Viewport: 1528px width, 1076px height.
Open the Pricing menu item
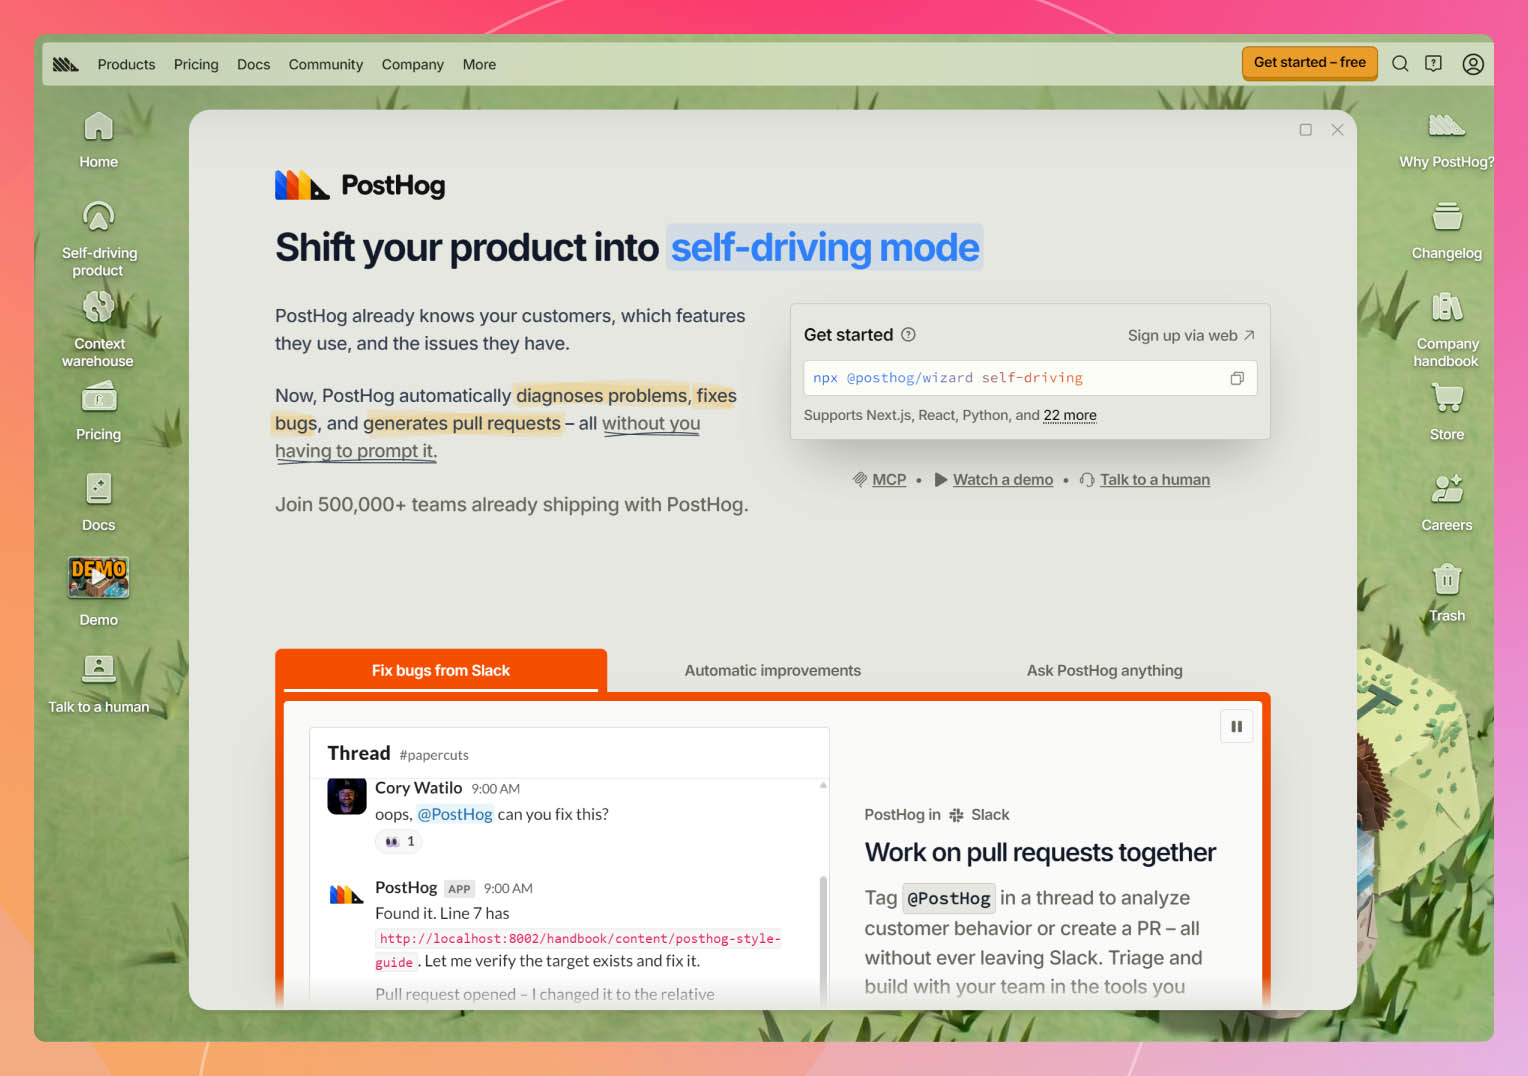click(x=196, y=64)
